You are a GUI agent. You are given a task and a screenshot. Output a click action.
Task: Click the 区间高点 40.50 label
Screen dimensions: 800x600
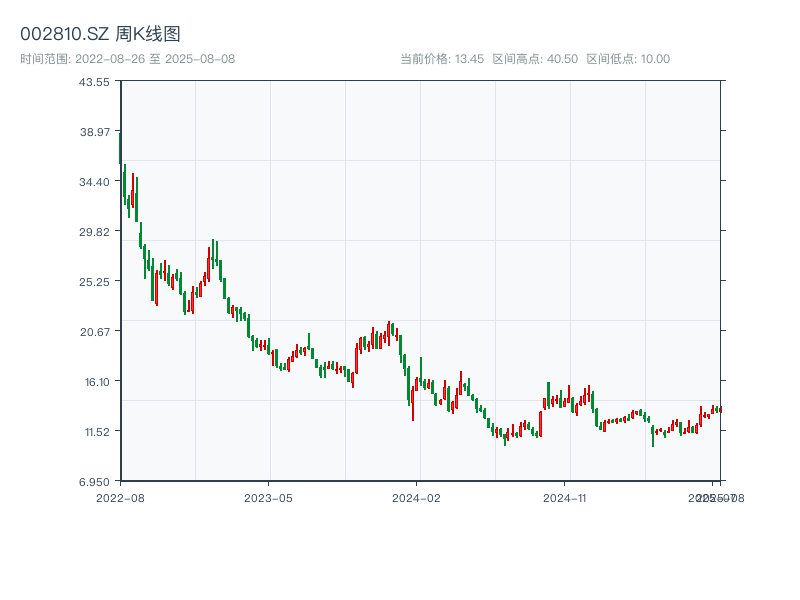pos(535,59)
